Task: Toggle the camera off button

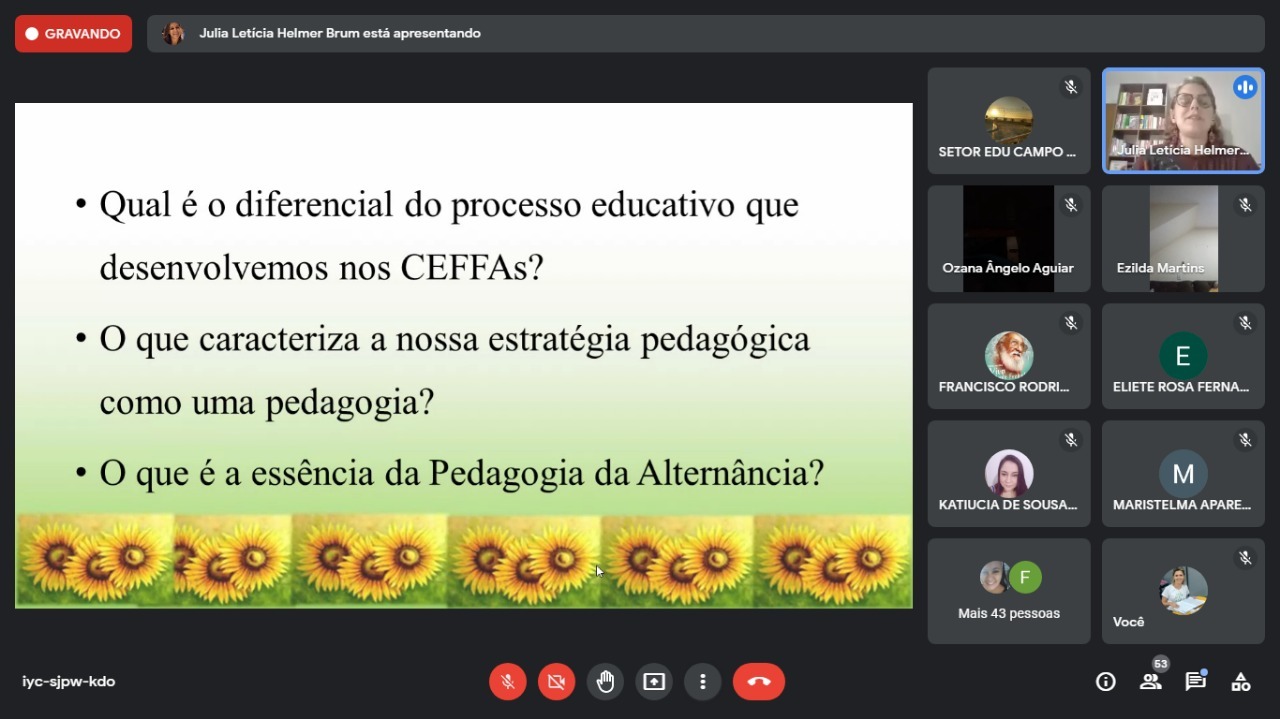Action: 556,682
